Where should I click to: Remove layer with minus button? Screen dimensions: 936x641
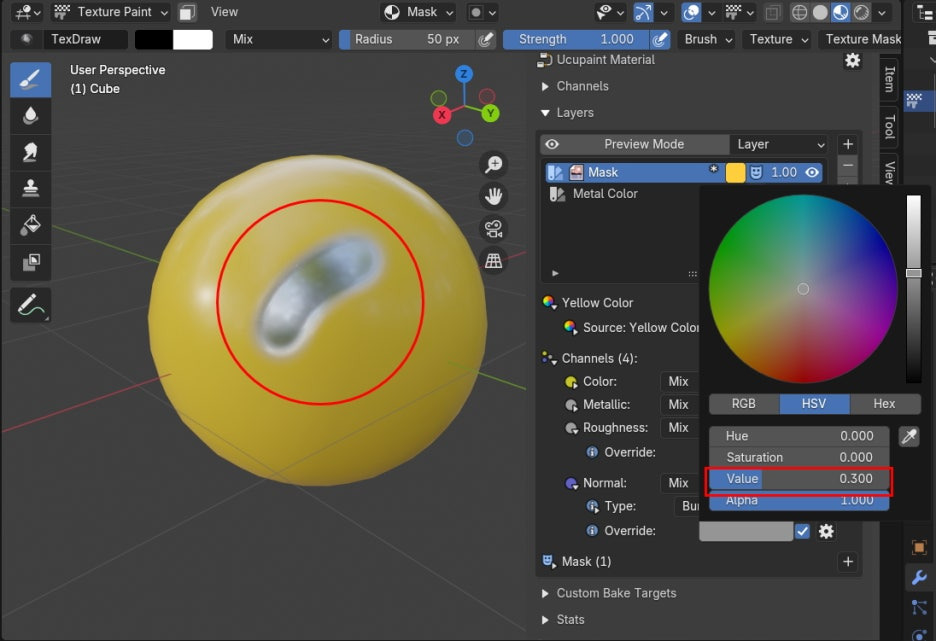[x=848, y=166]
